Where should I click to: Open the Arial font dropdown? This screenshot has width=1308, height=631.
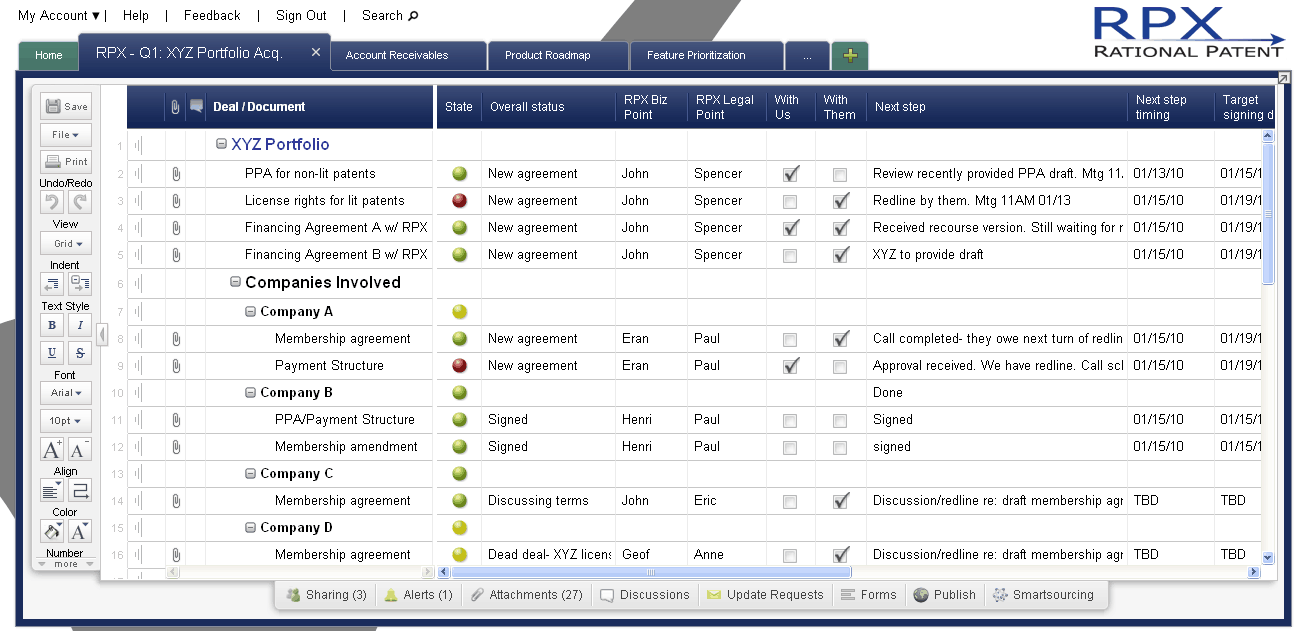point(67,393)
